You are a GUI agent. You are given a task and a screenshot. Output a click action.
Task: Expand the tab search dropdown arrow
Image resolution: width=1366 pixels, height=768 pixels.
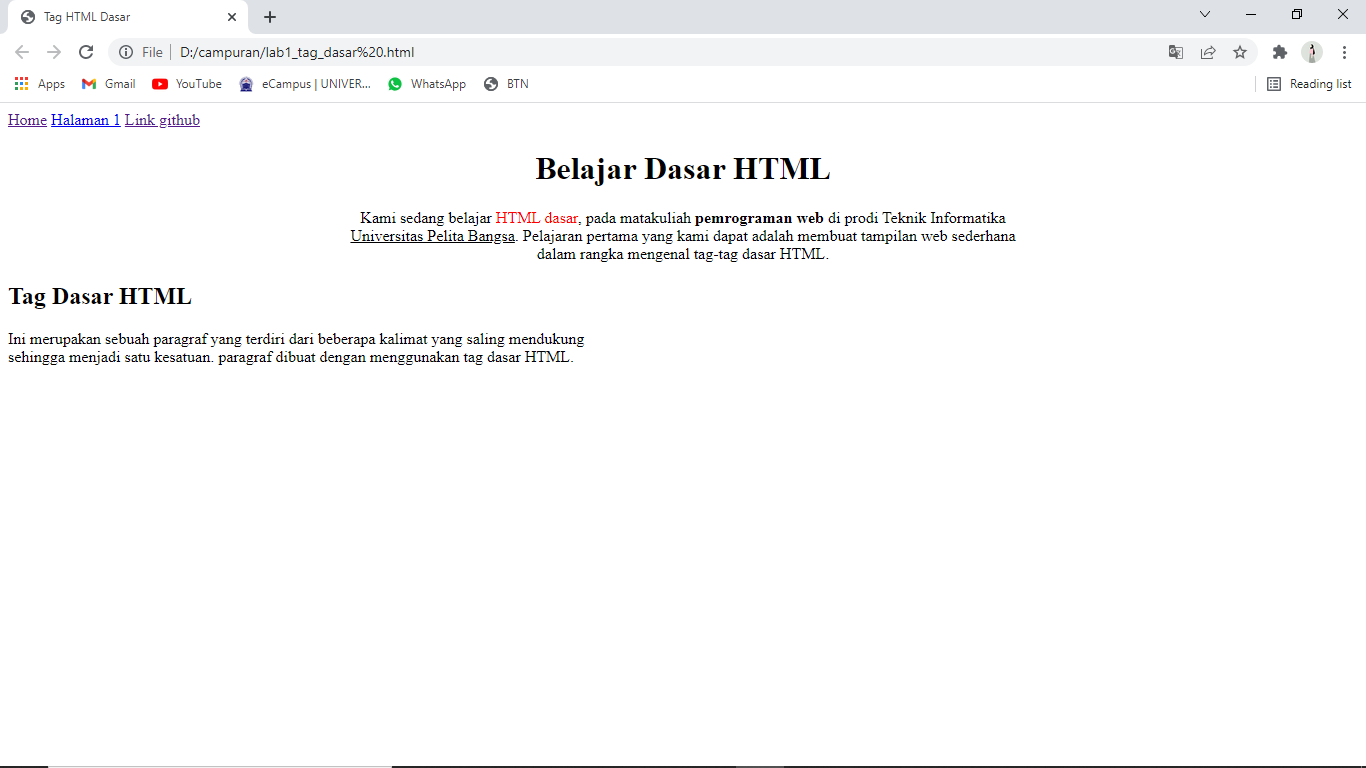click(1205, 14)
